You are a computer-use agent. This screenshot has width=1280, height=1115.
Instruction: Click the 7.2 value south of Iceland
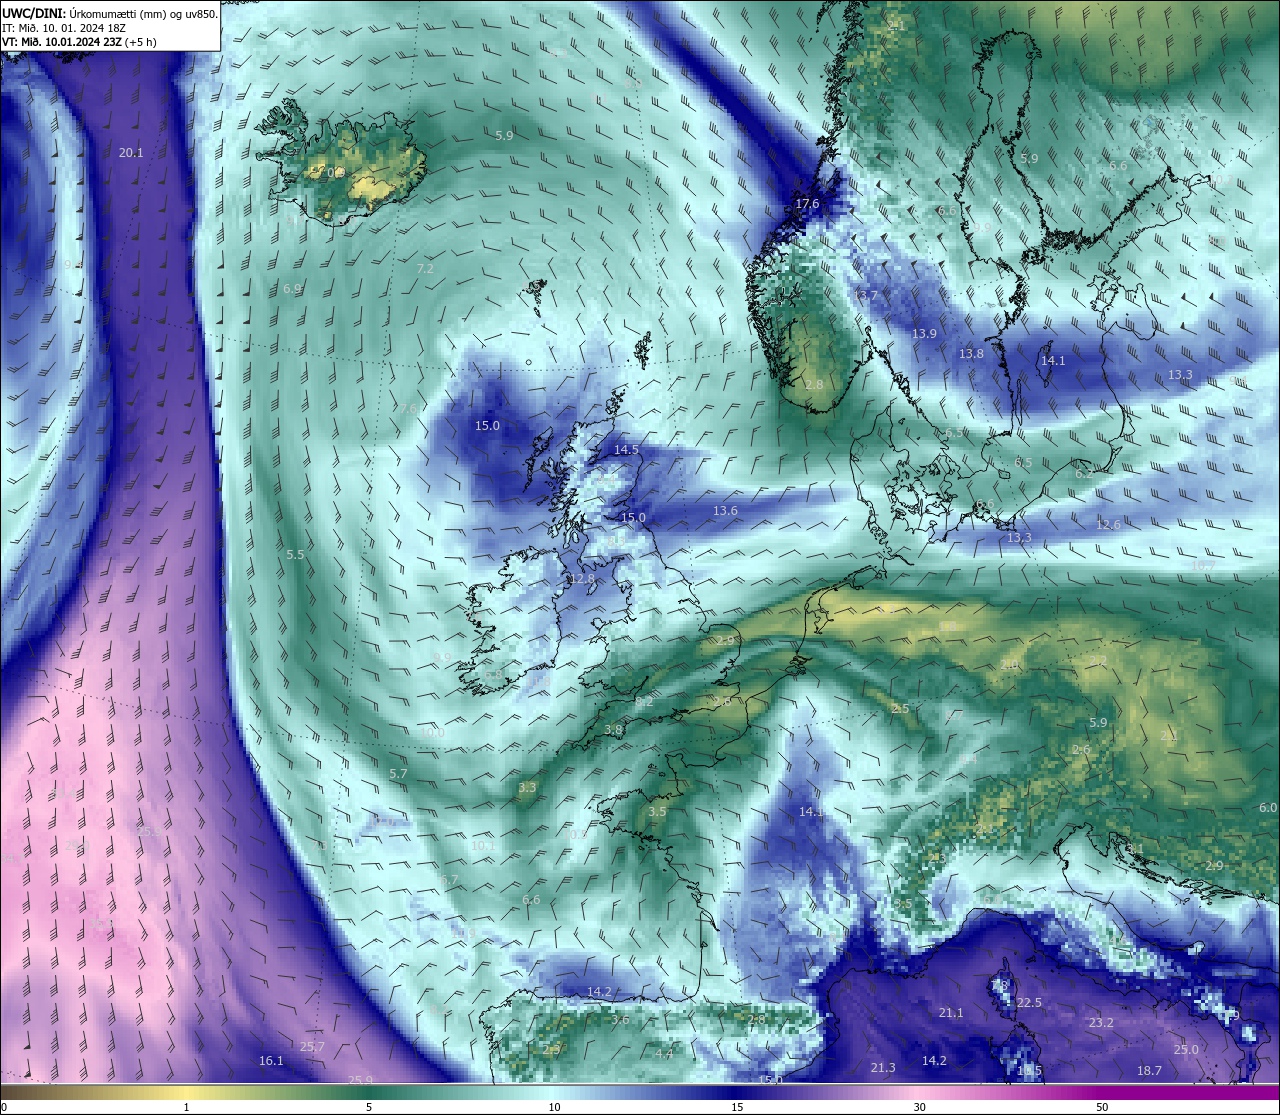tap(425, 269)
